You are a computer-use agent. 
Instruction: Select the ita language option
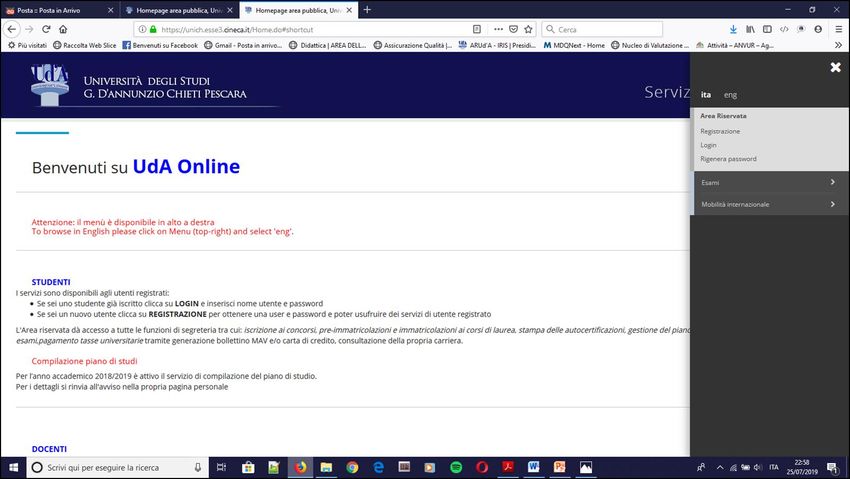click(x=706, y=95)
